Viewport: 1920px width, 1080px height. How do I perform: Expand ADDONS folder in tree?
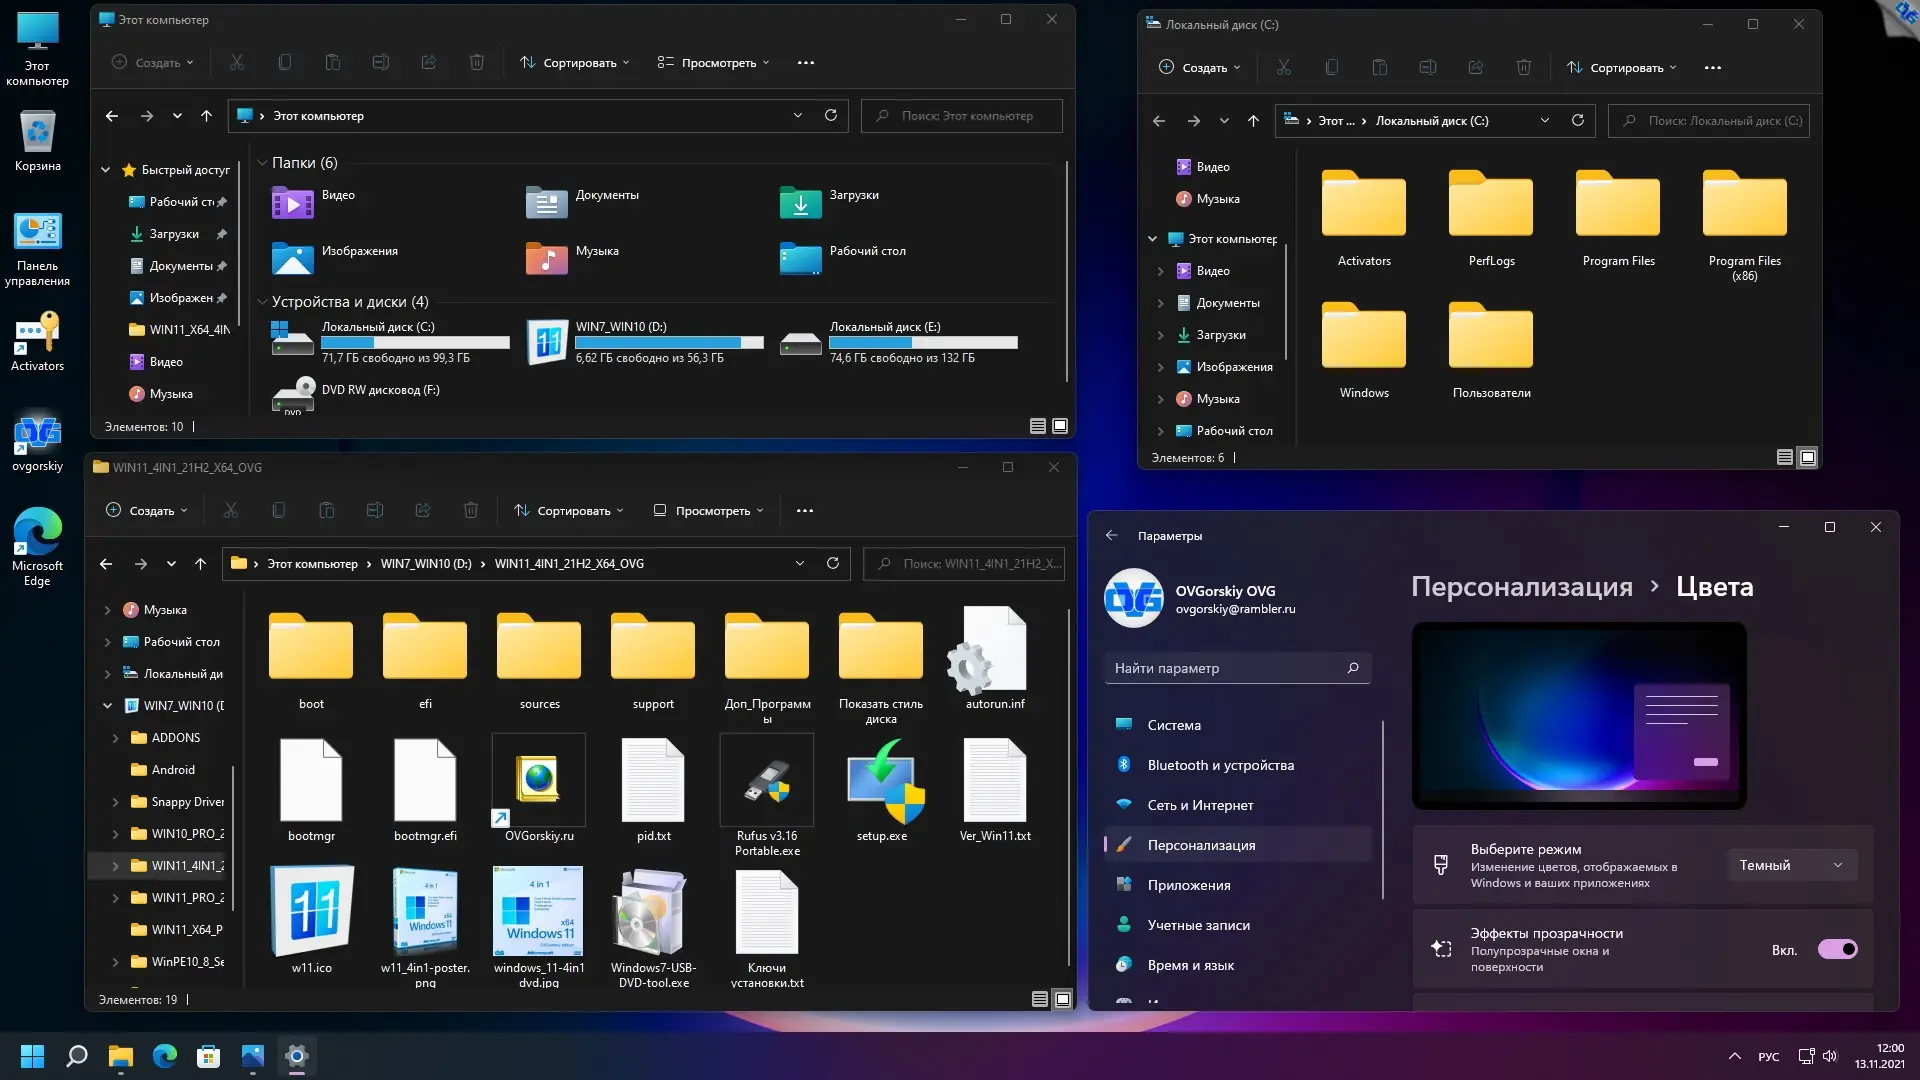pyautogui.click(x=115, y=738)
